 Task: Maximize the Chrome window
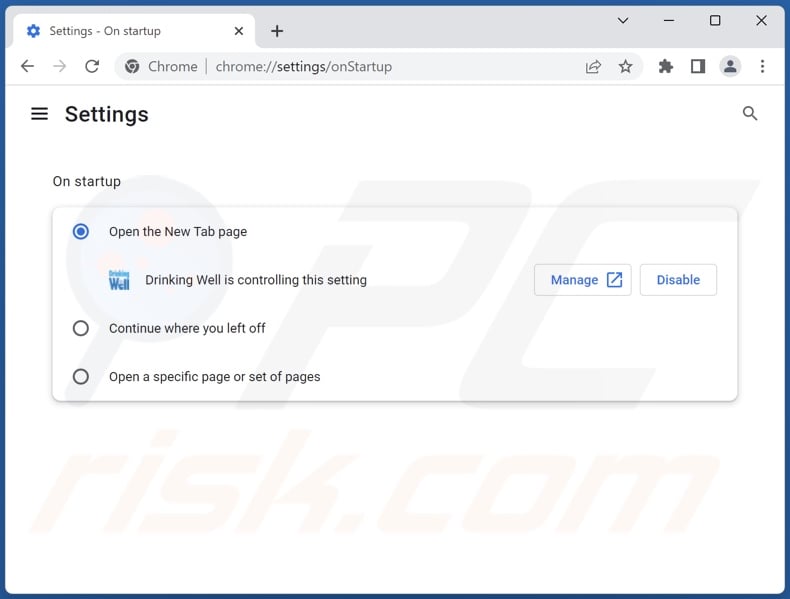715,21
